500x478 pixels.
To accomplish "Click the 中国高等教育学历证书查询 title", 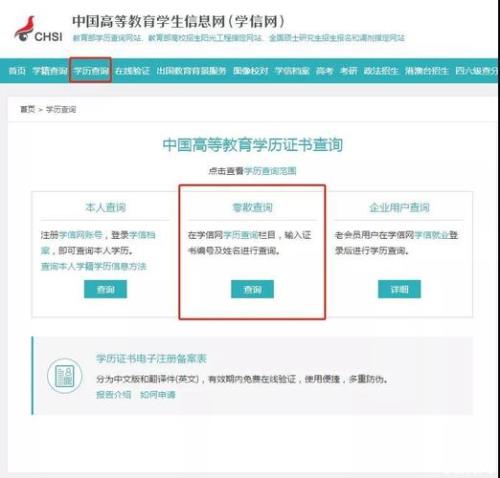I will pyautogui.click(x=253, y=145).
